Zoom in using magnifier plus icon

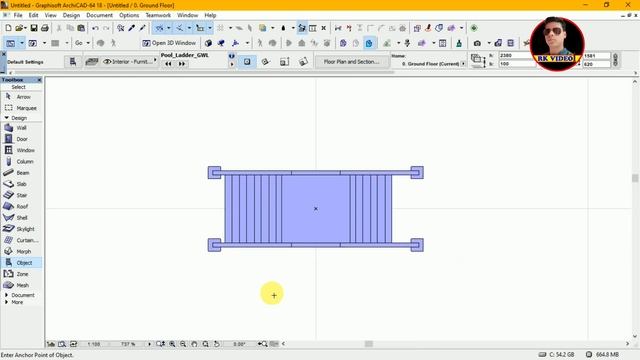[x=172, y=344]
